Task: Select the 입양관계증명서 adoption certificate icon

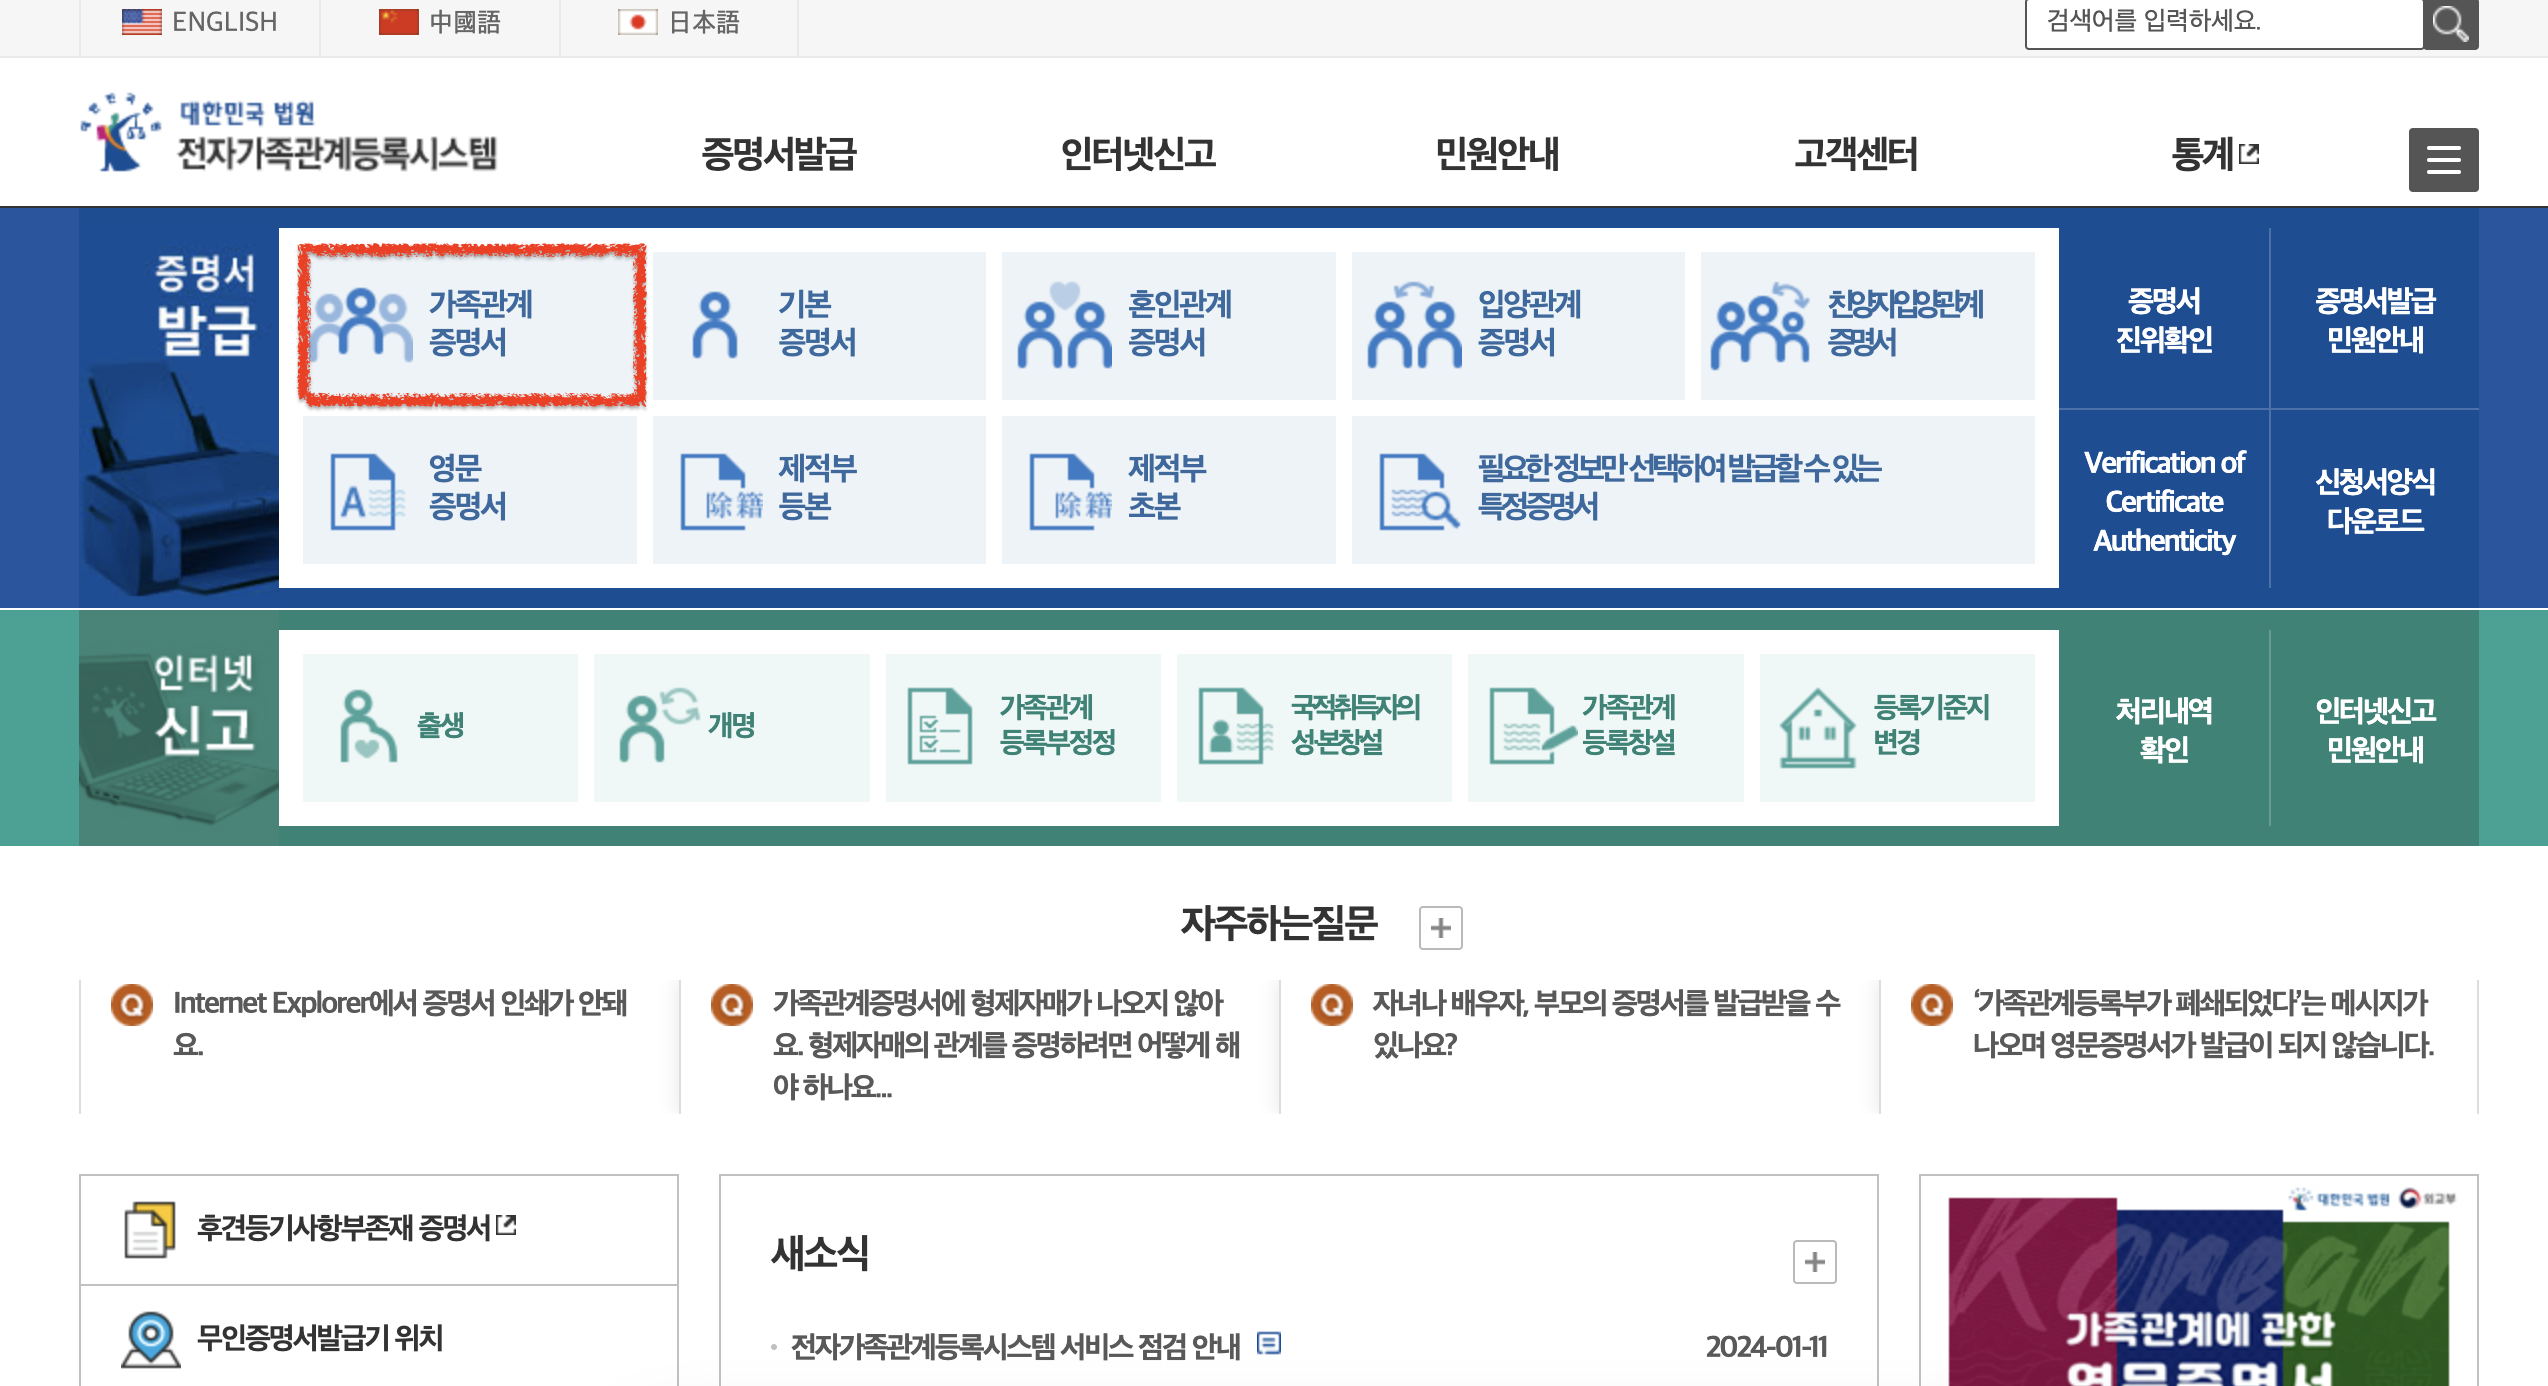Action: tap(1516, 322)
